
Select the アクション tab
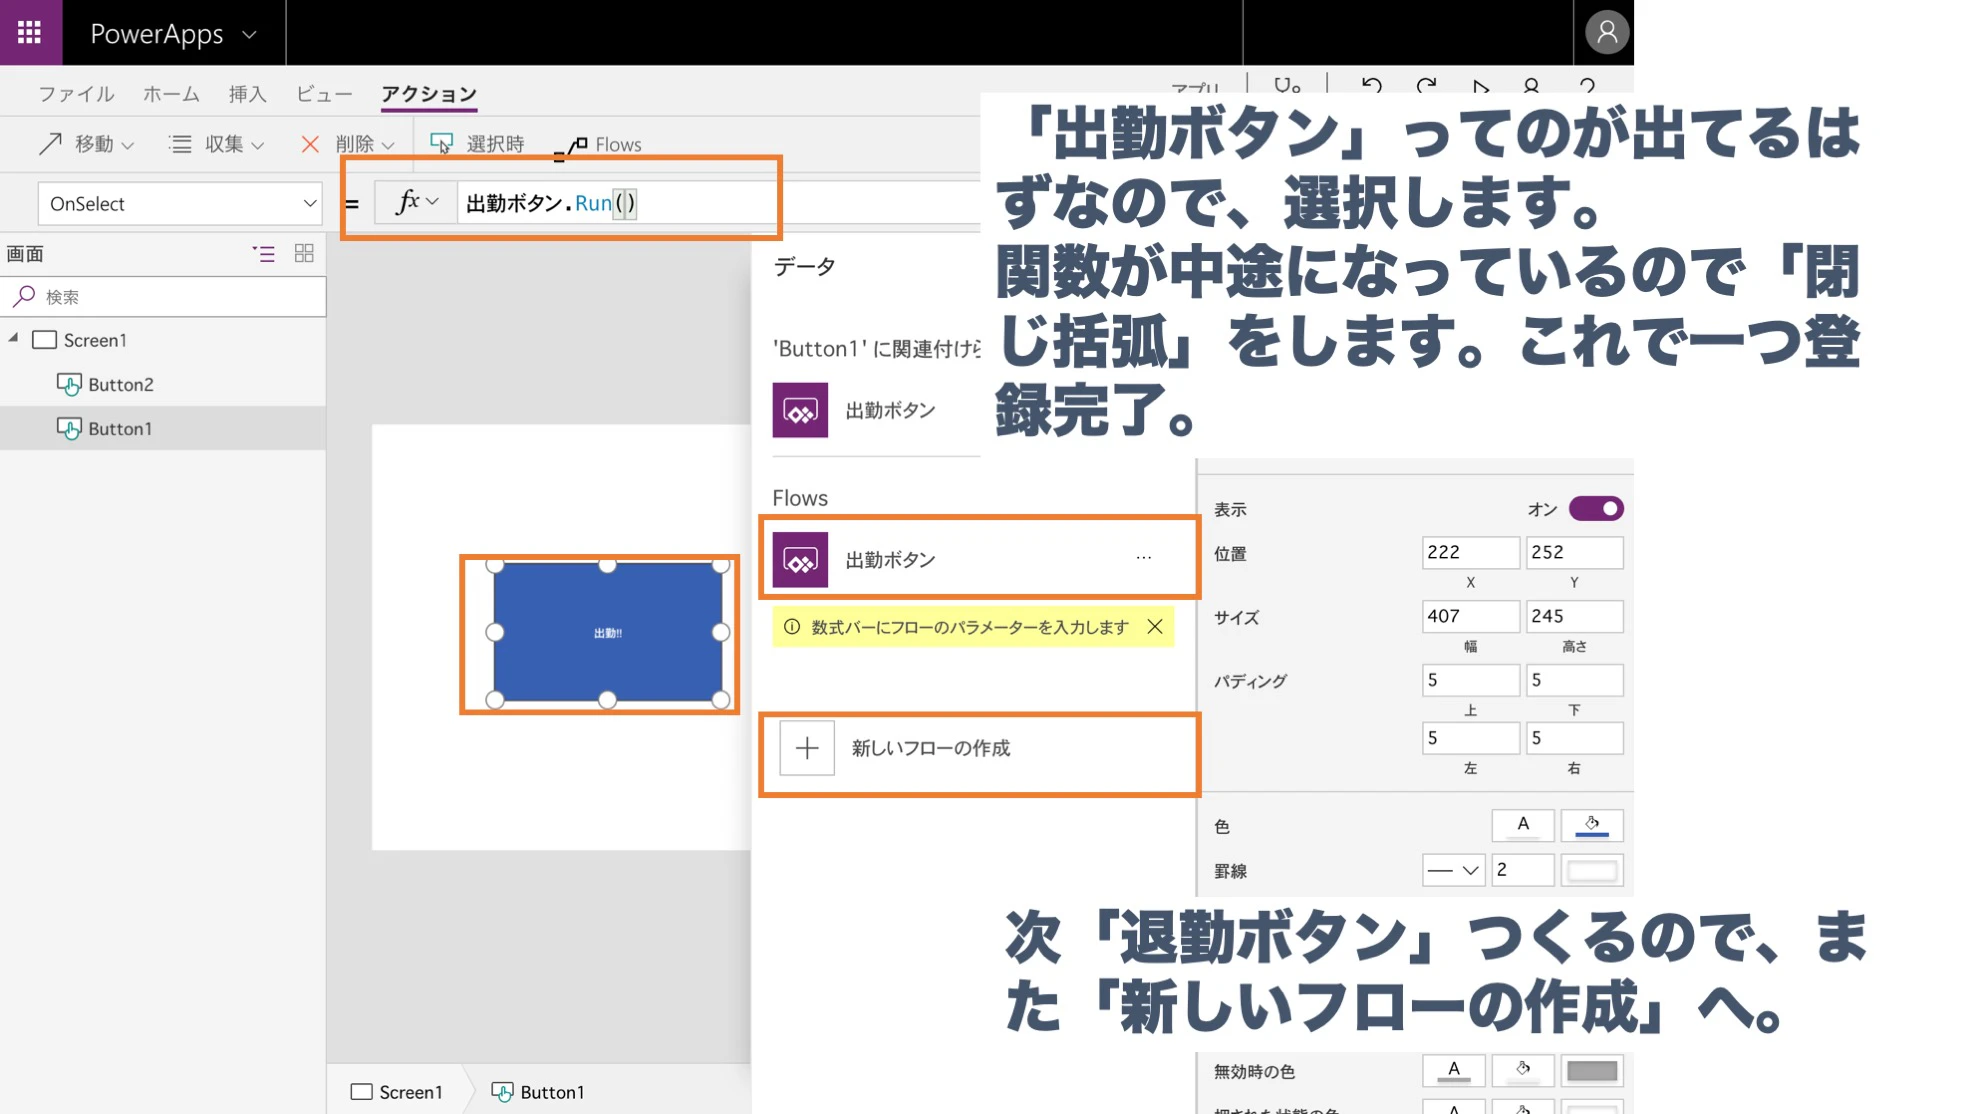tap(429, 94)
